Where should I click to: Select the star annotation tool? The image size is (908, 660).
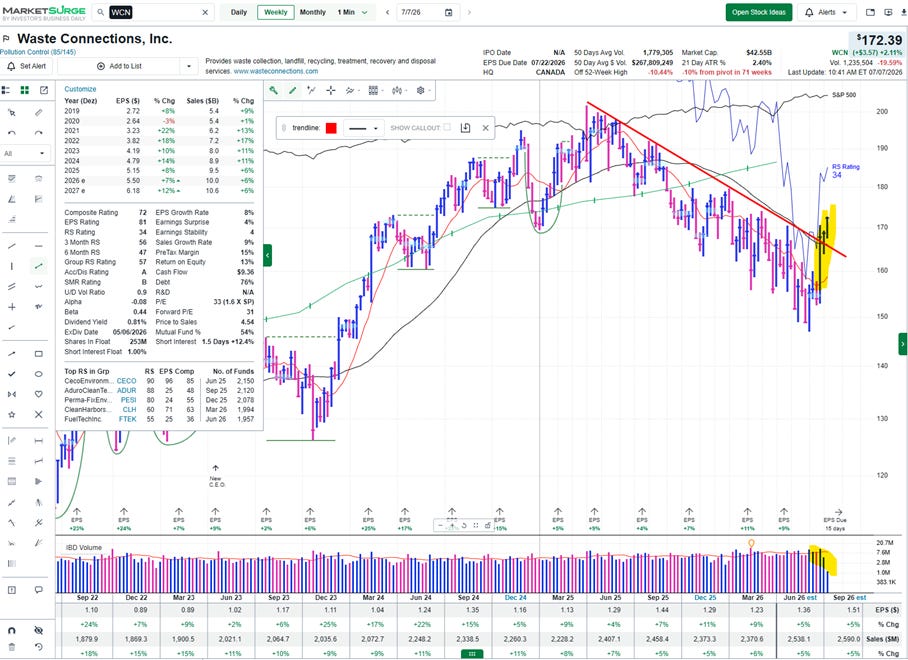[x=12, y=415]
